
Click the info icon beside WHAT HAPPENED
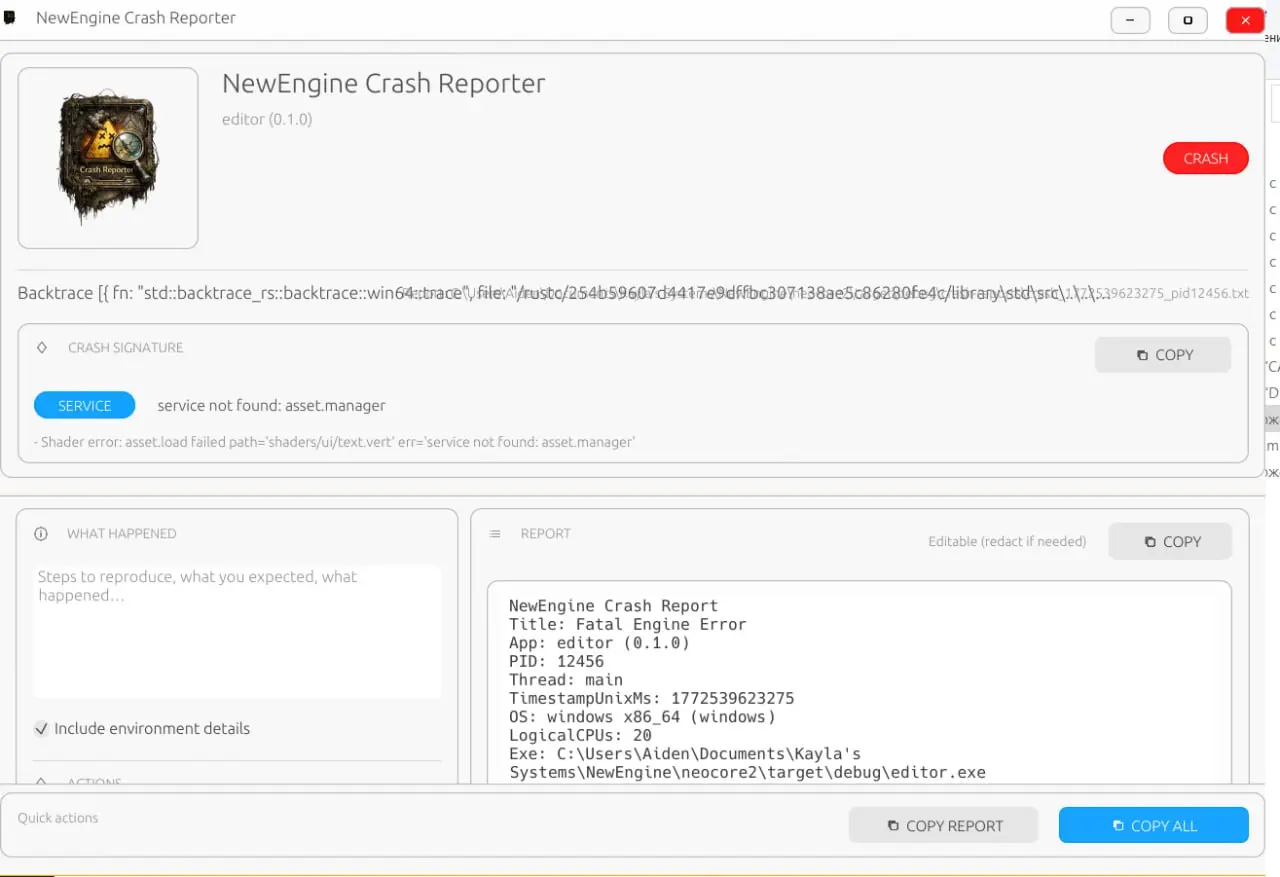(x=40, y=533)
